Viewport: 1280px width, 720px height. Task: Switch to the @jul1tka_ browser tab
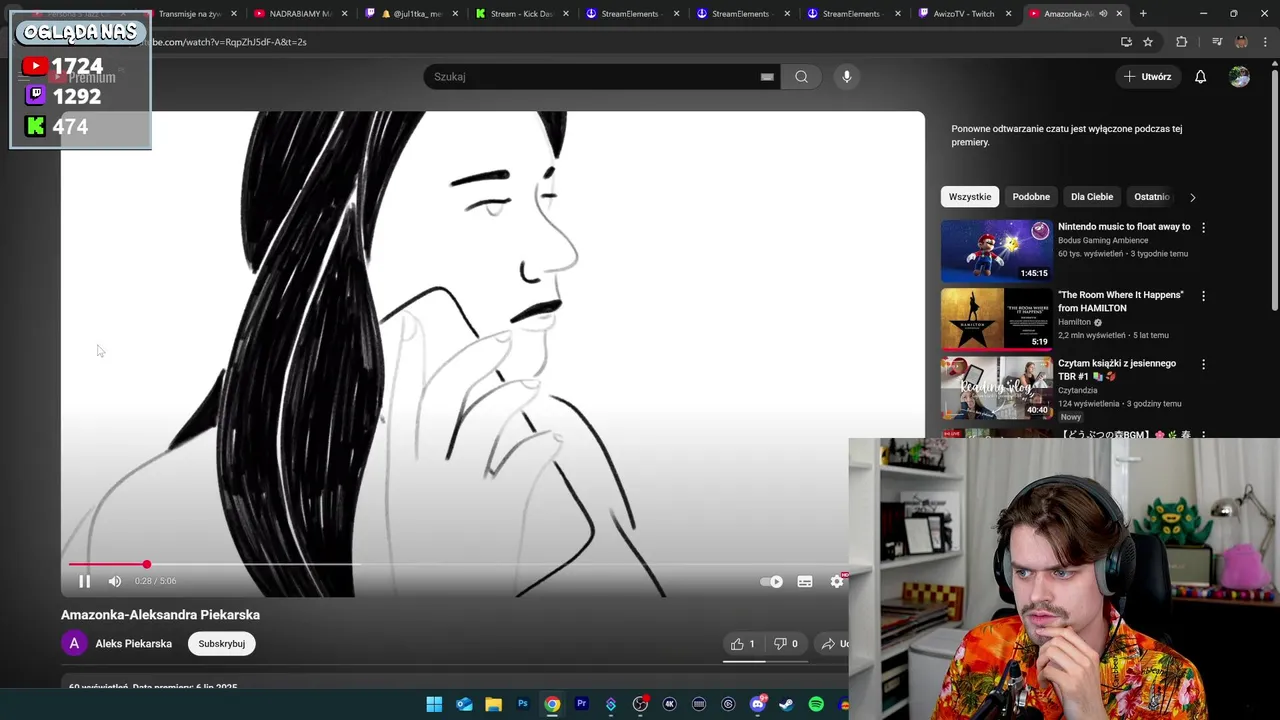coord(410,14)
